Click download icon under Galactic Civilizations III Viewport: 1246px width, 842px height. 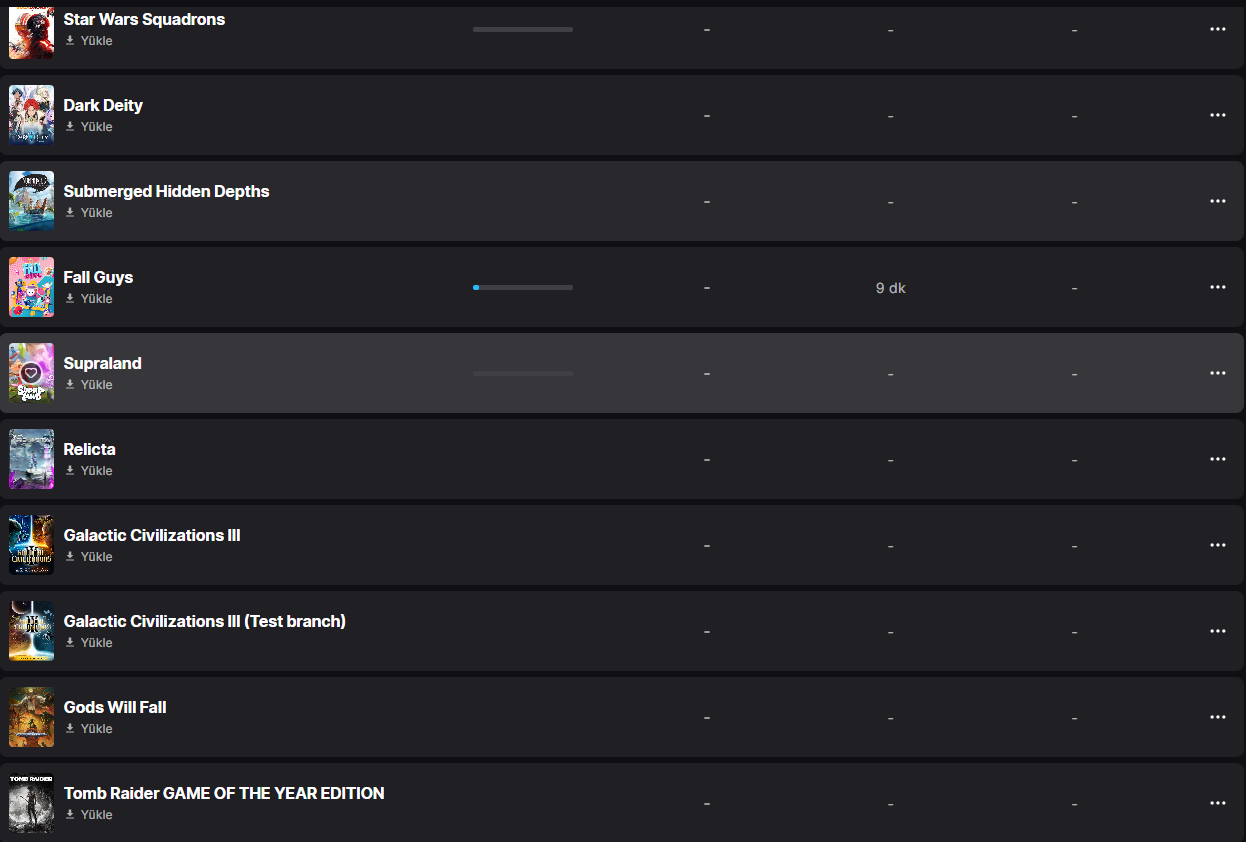70,556
